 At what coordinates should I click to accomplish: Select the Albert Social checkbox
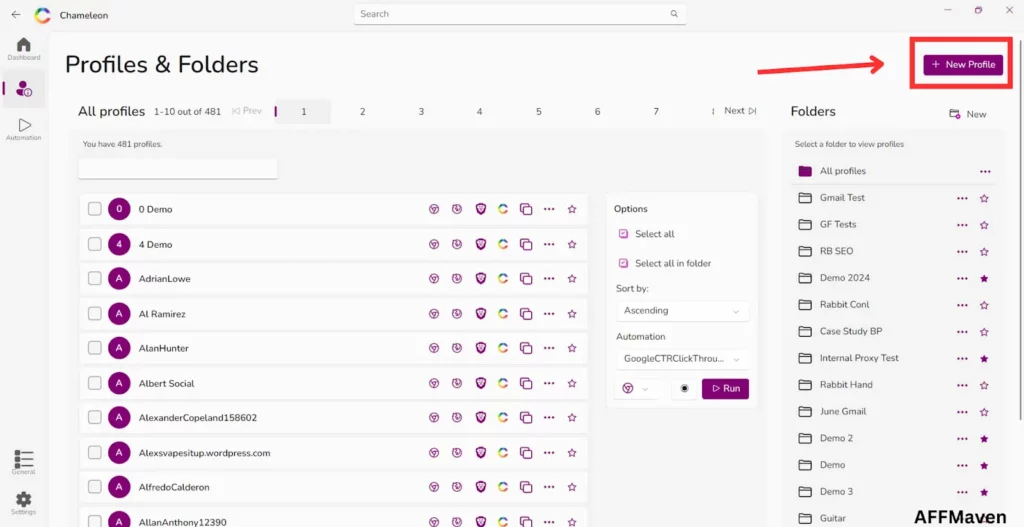point(95,383)
